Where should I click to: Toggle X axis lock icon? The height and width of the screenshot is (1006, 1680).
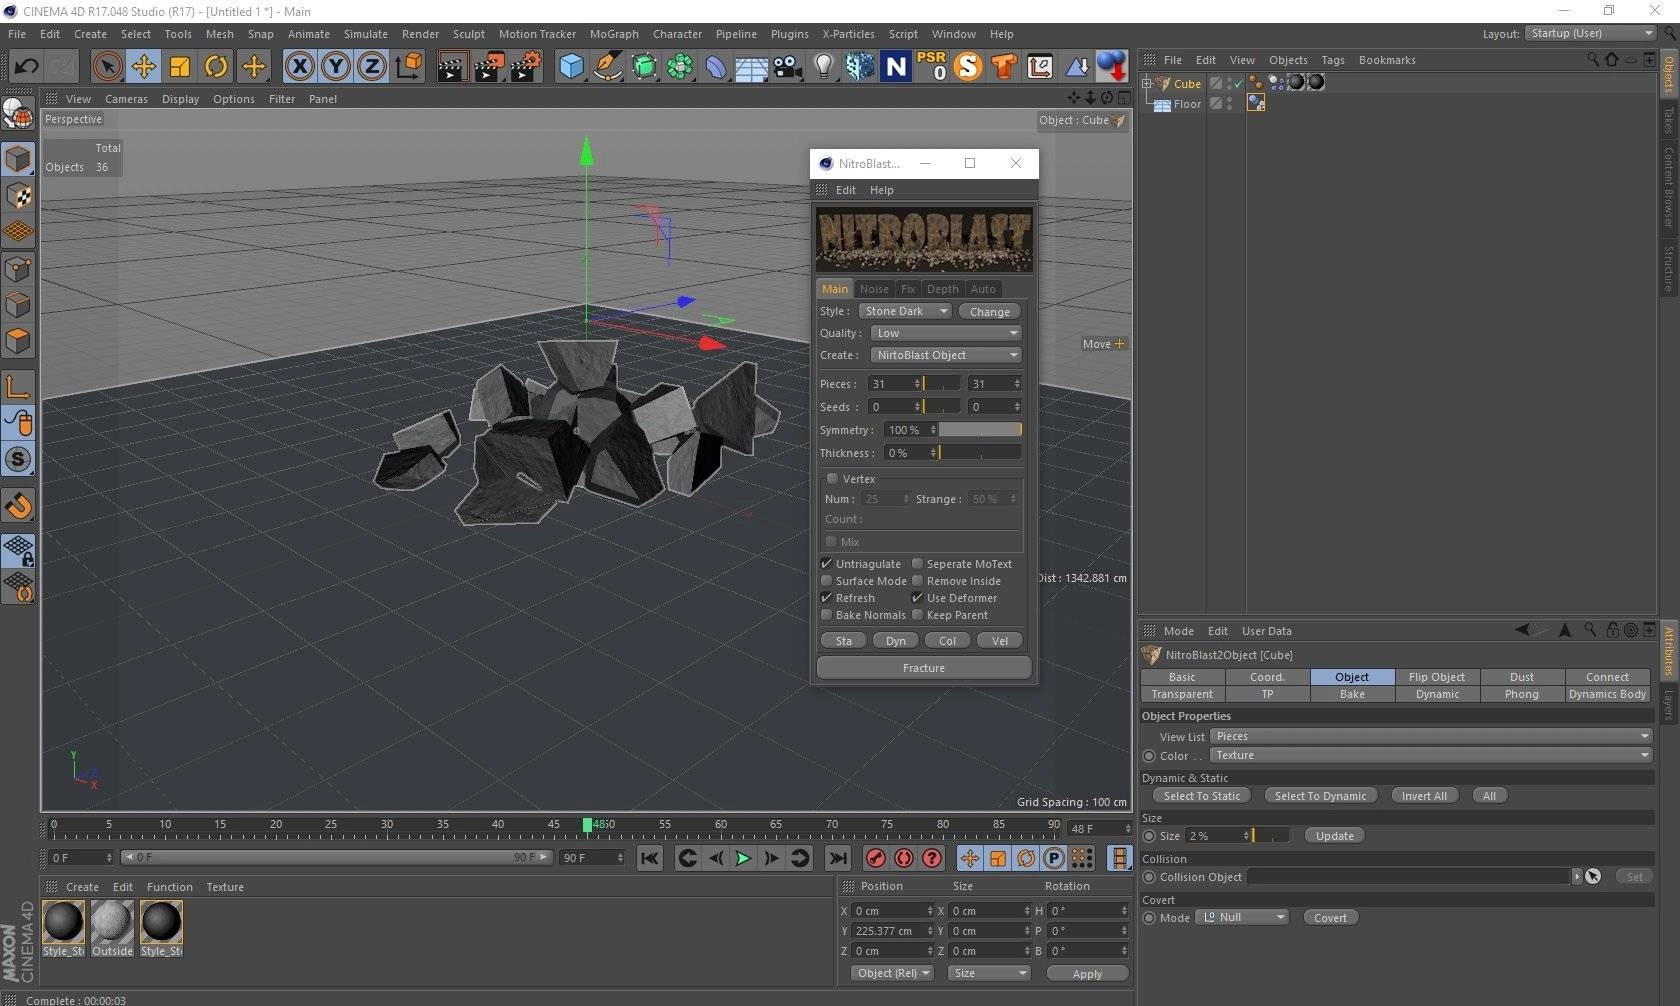tap(299, 67)
